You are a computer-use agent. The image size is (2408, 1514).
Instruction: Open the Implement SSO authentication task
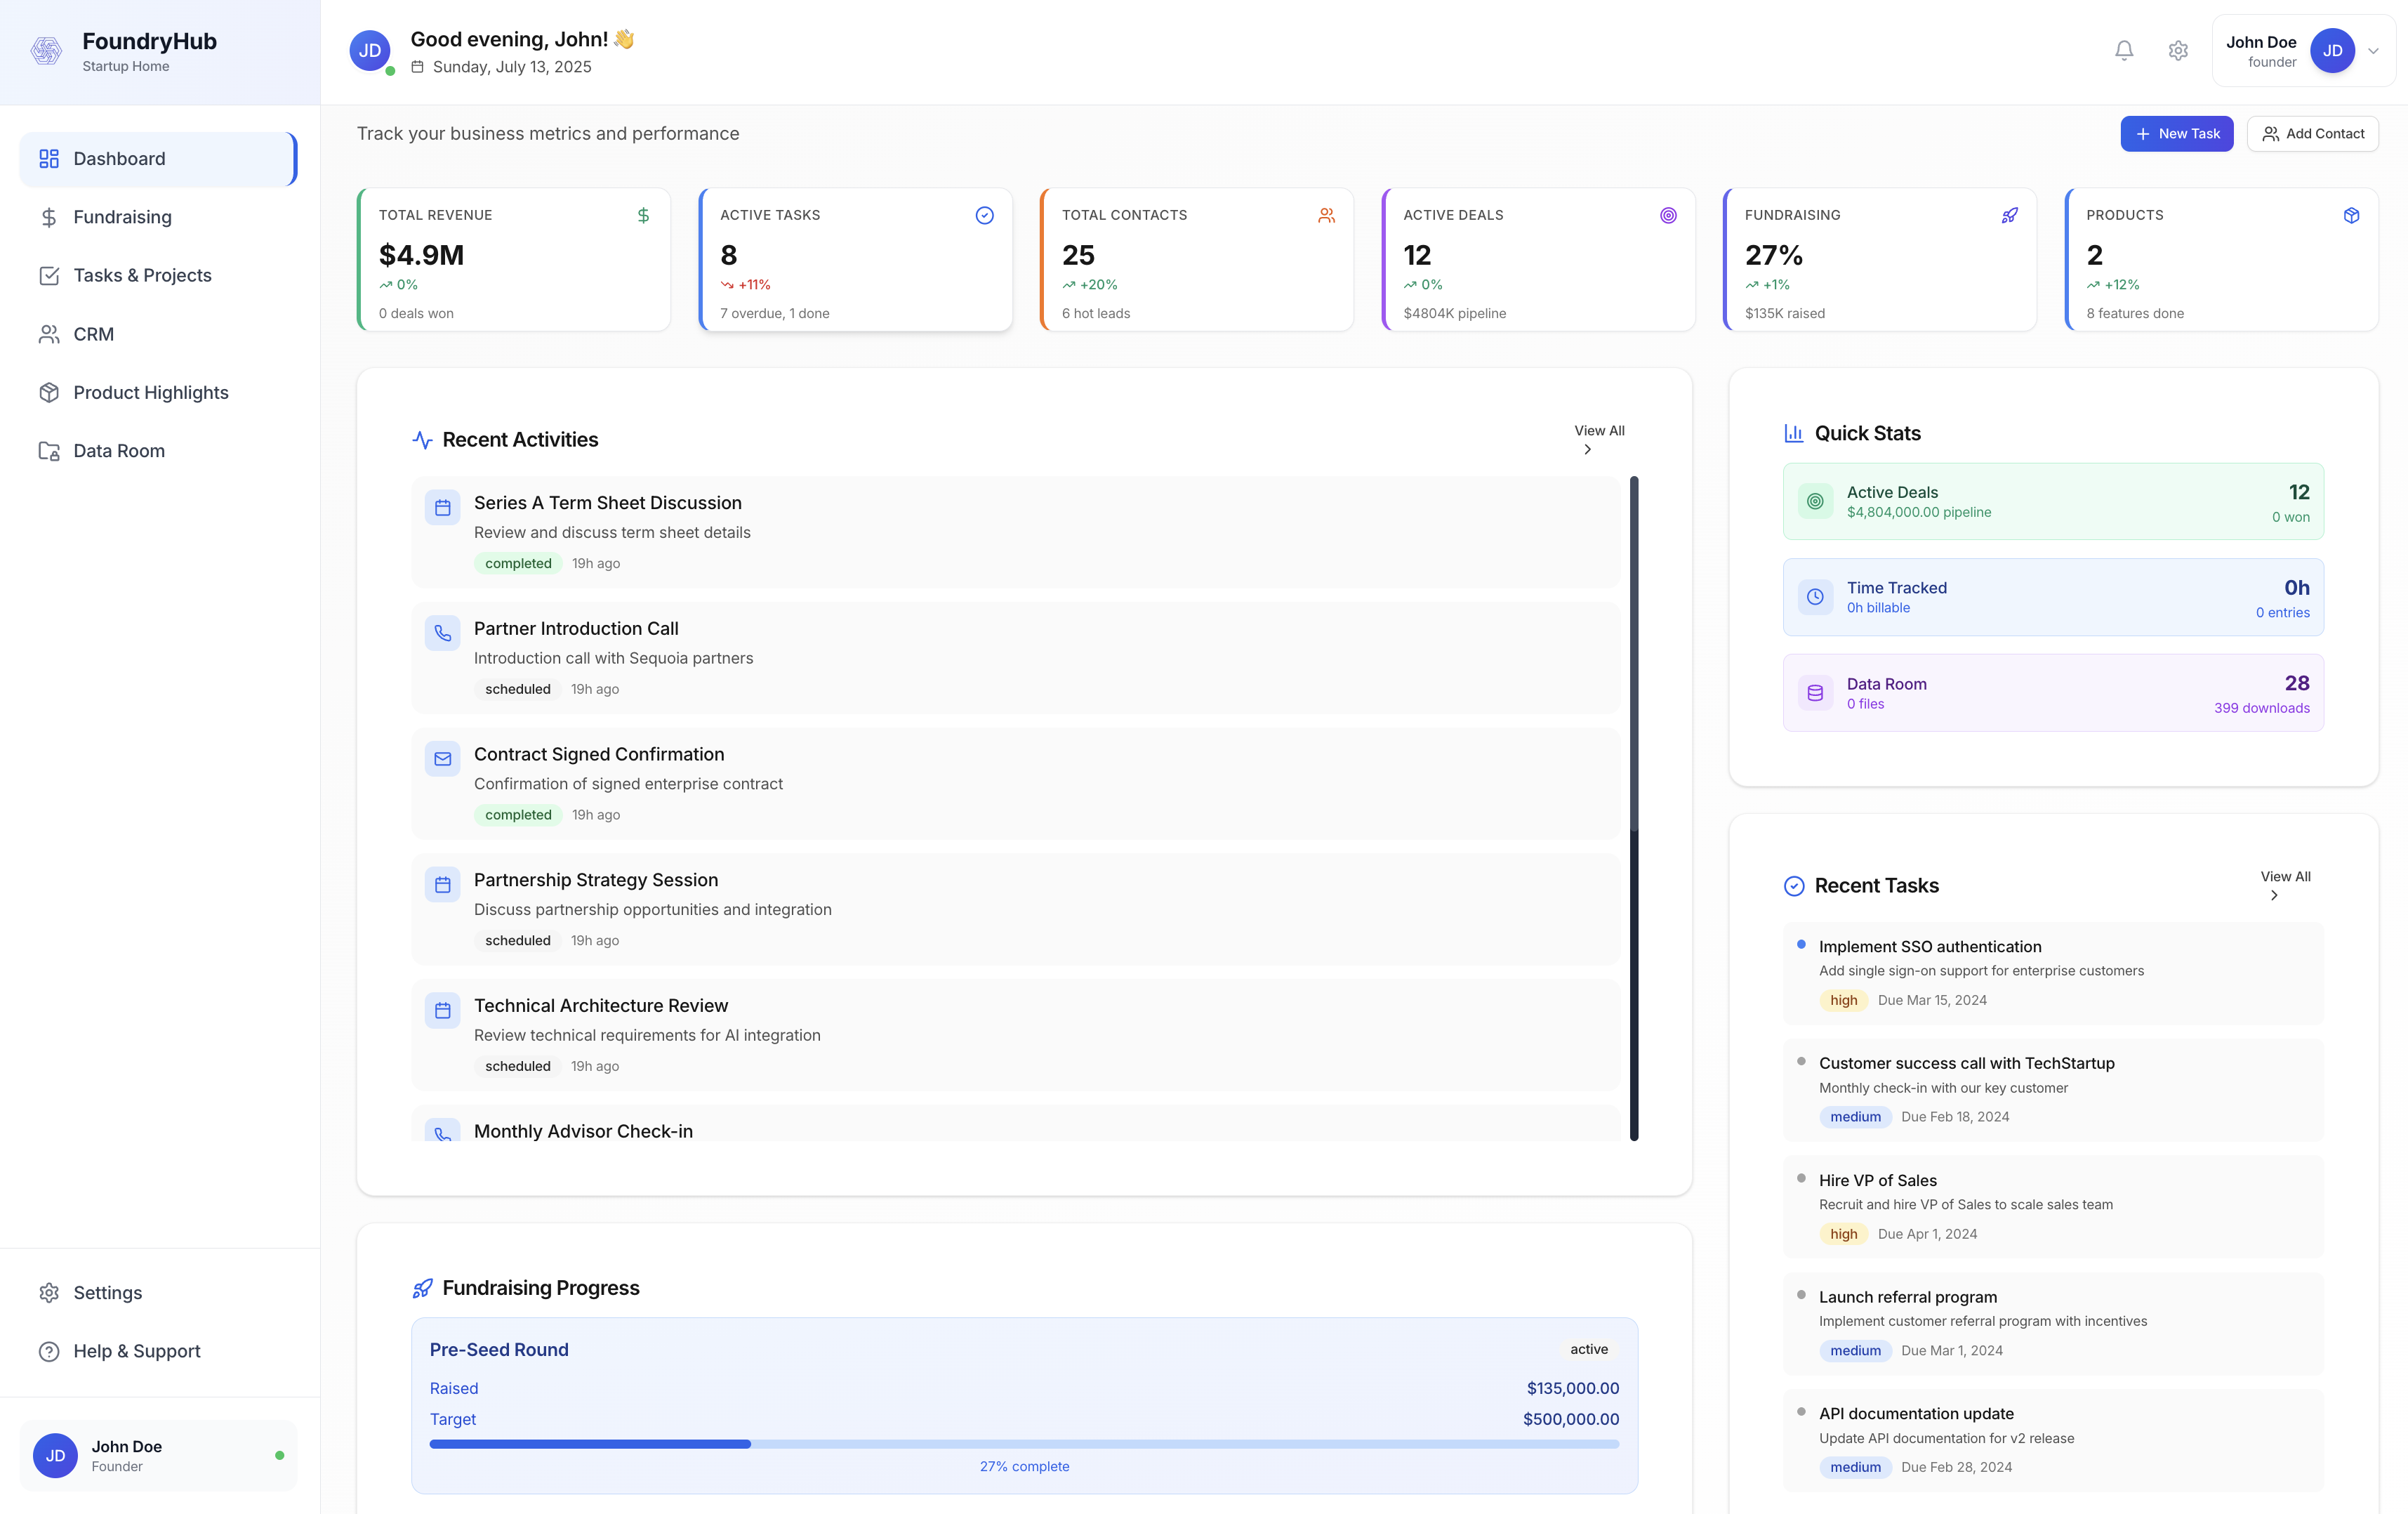coord(2053,973)
